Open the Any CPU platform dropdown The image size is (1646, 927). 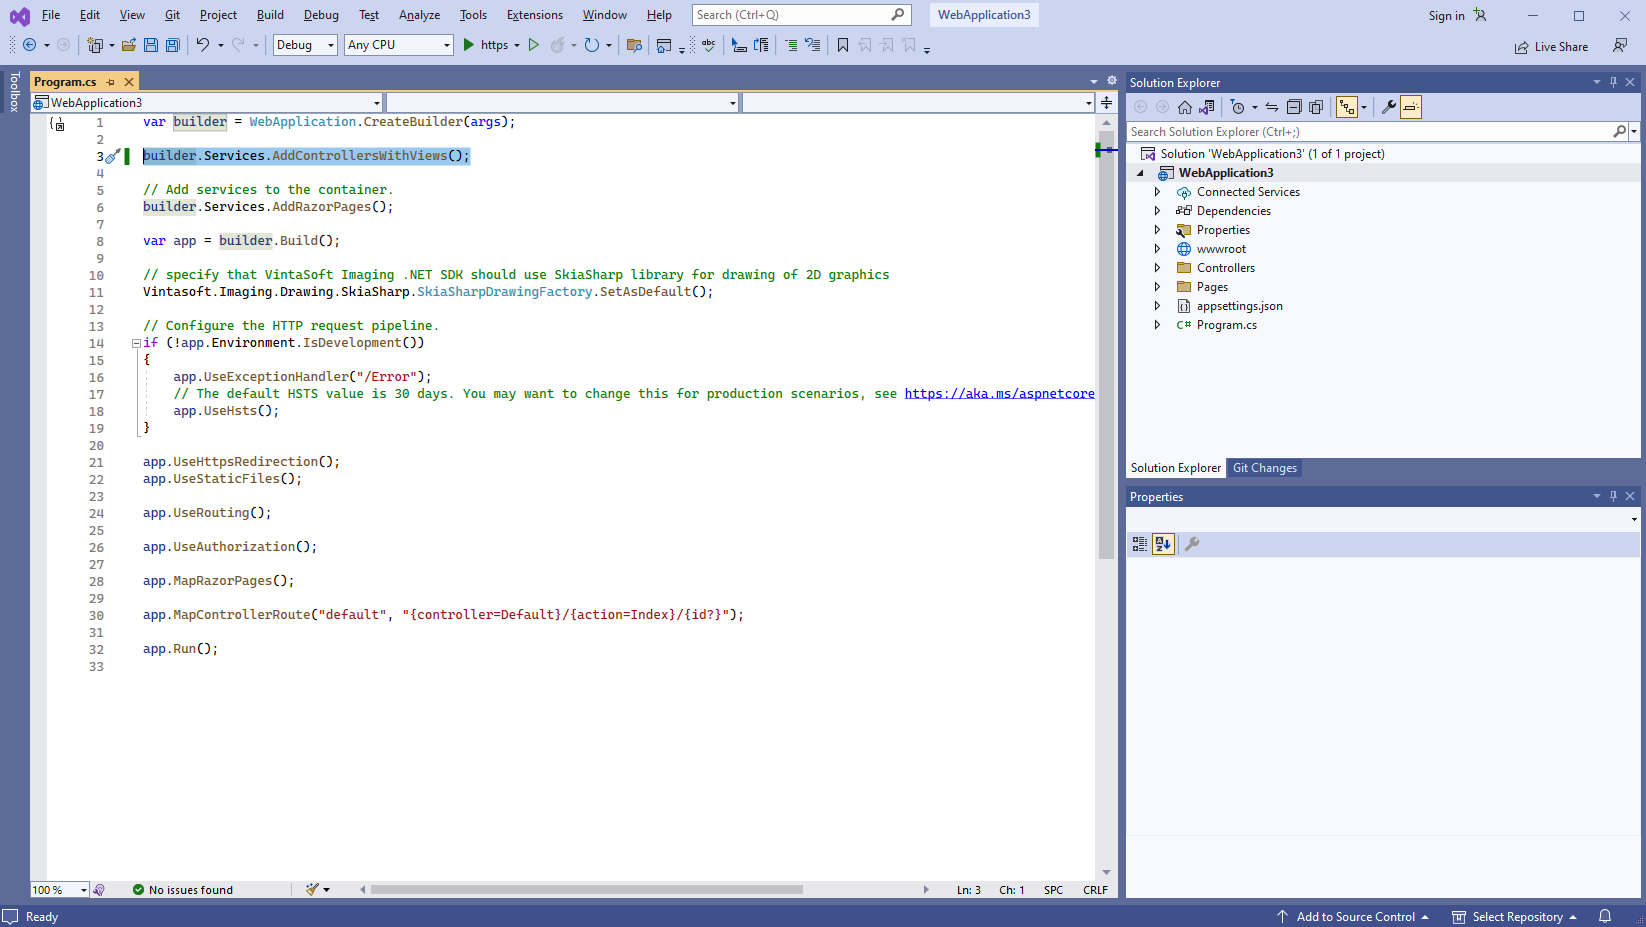pyautogui.click(x=398, y=45)
